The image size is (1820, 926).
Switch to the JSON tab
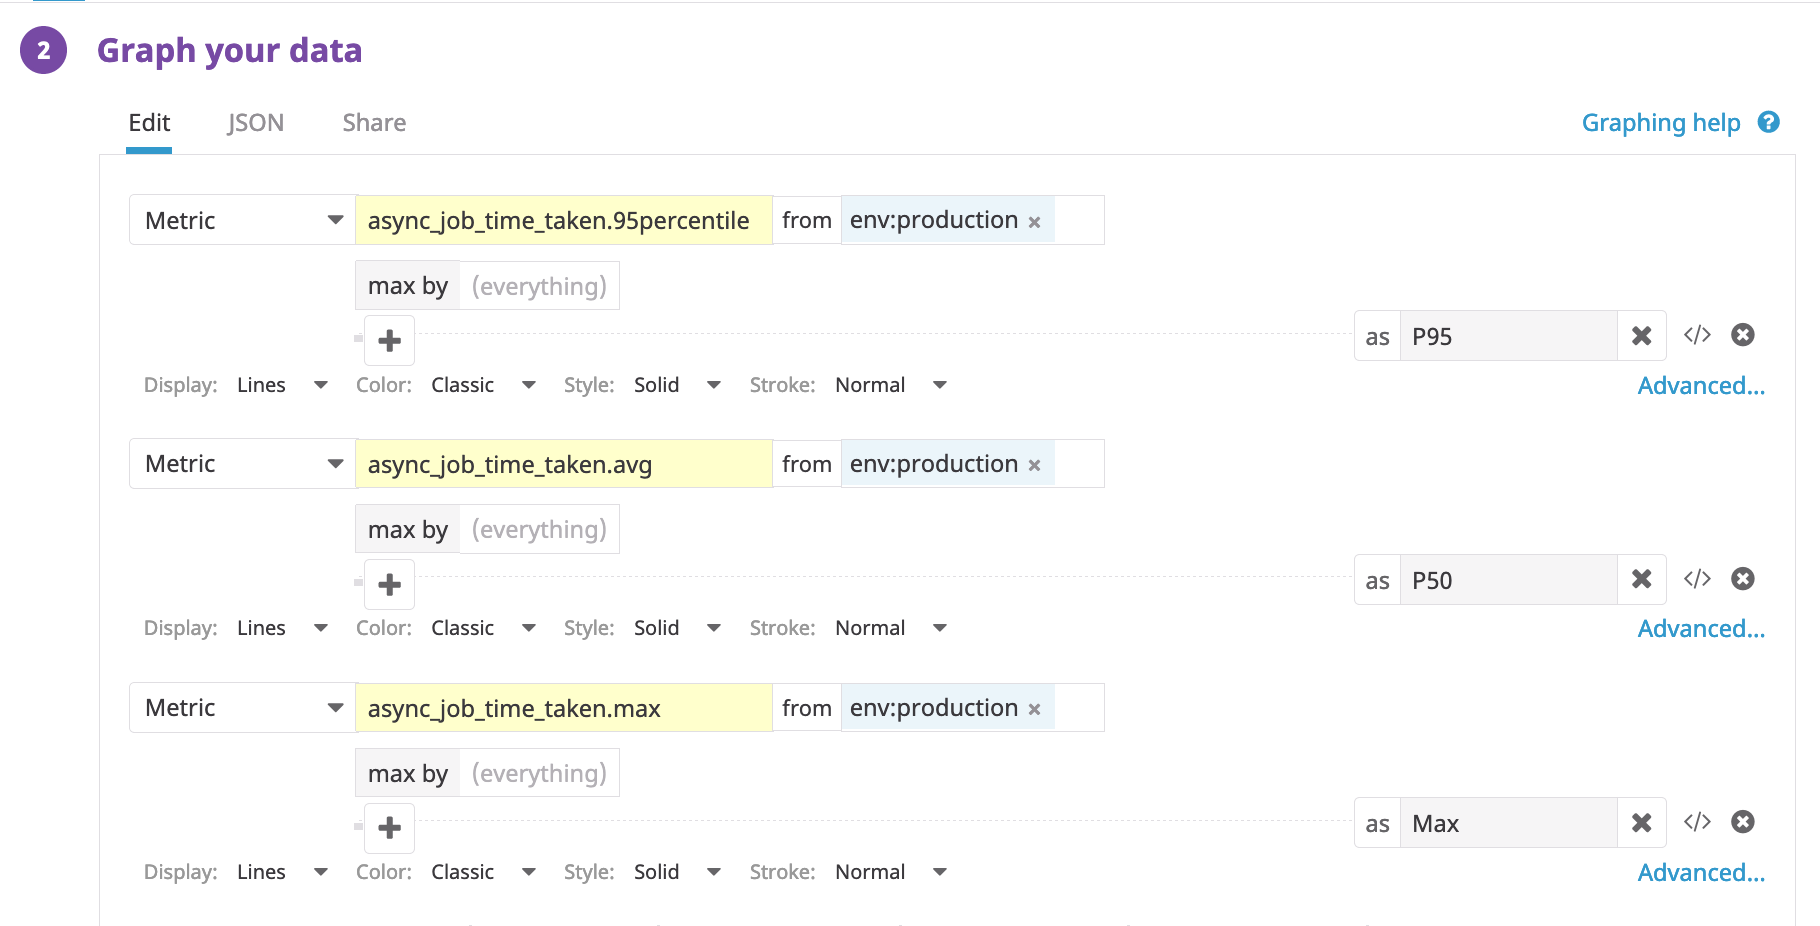pyautogui.click(x=256, y=123)
